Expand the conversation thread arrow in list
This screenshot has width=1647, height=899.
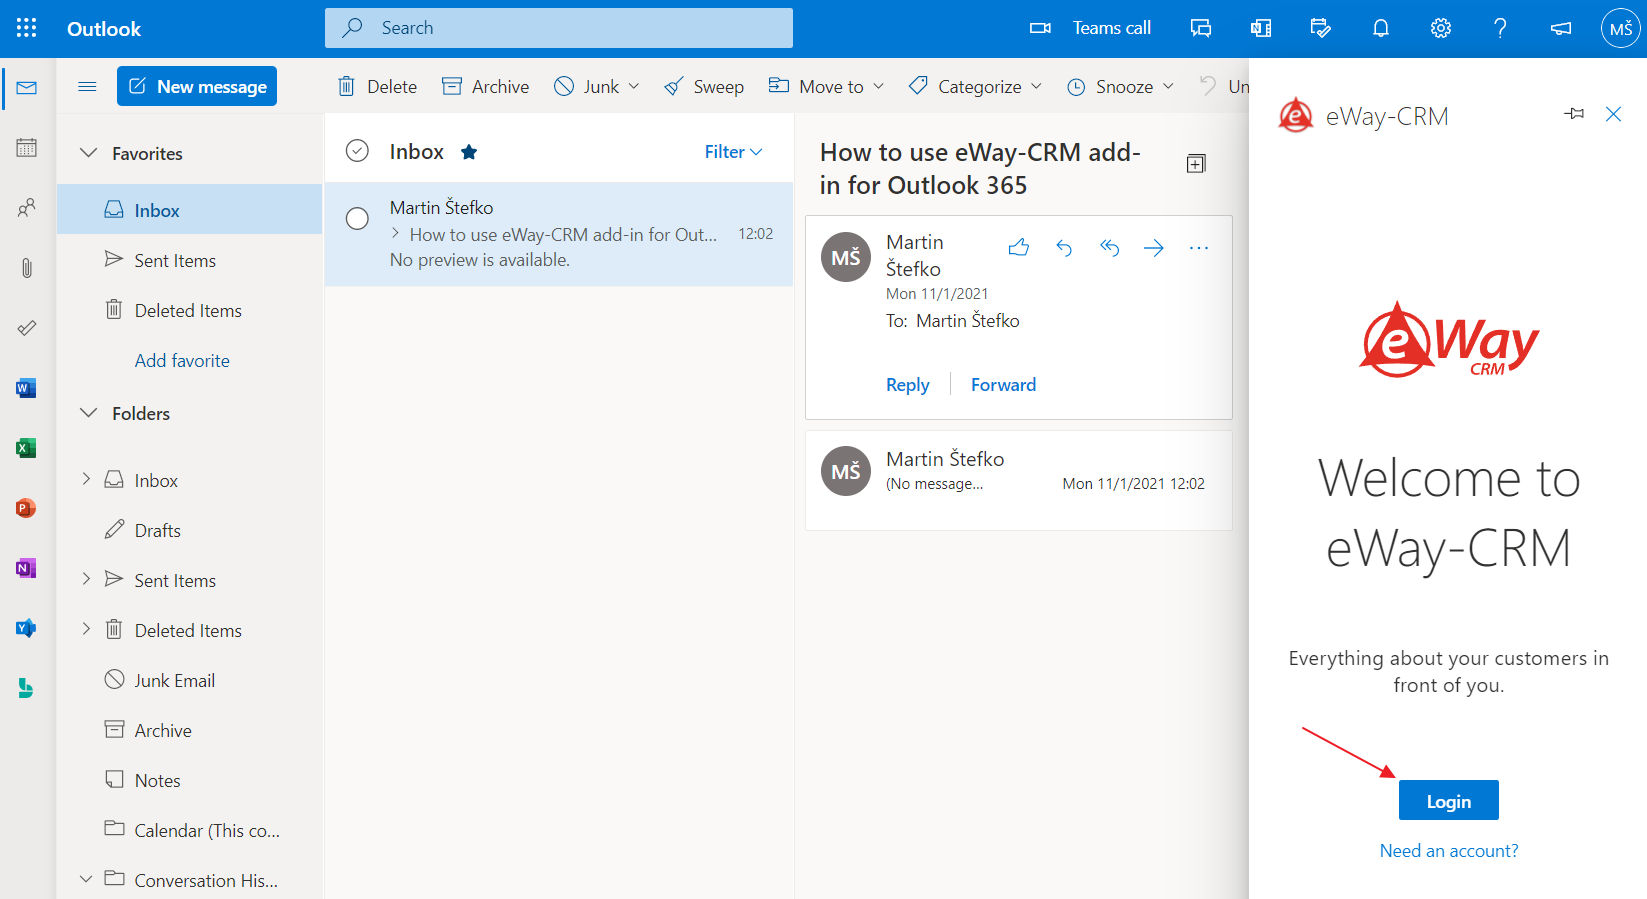point(396,233)
